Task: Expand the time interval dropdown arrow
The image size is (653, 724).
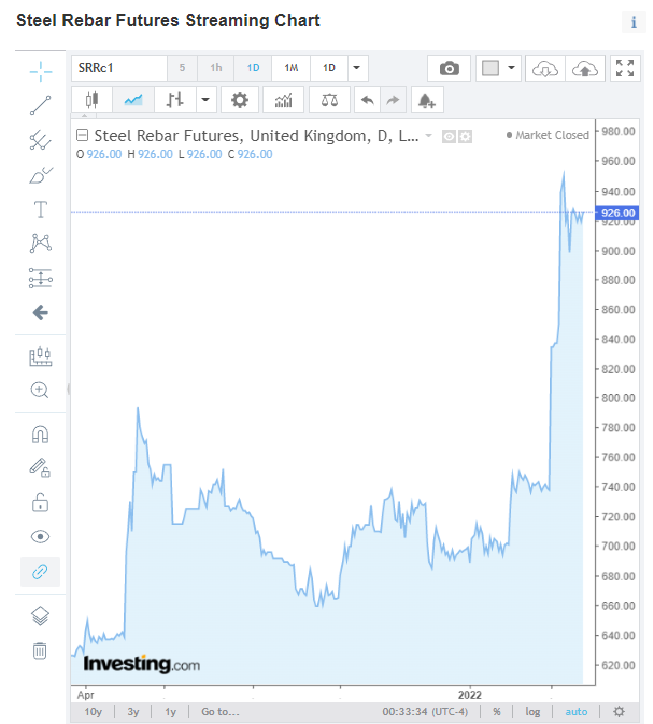Action: 358,68
